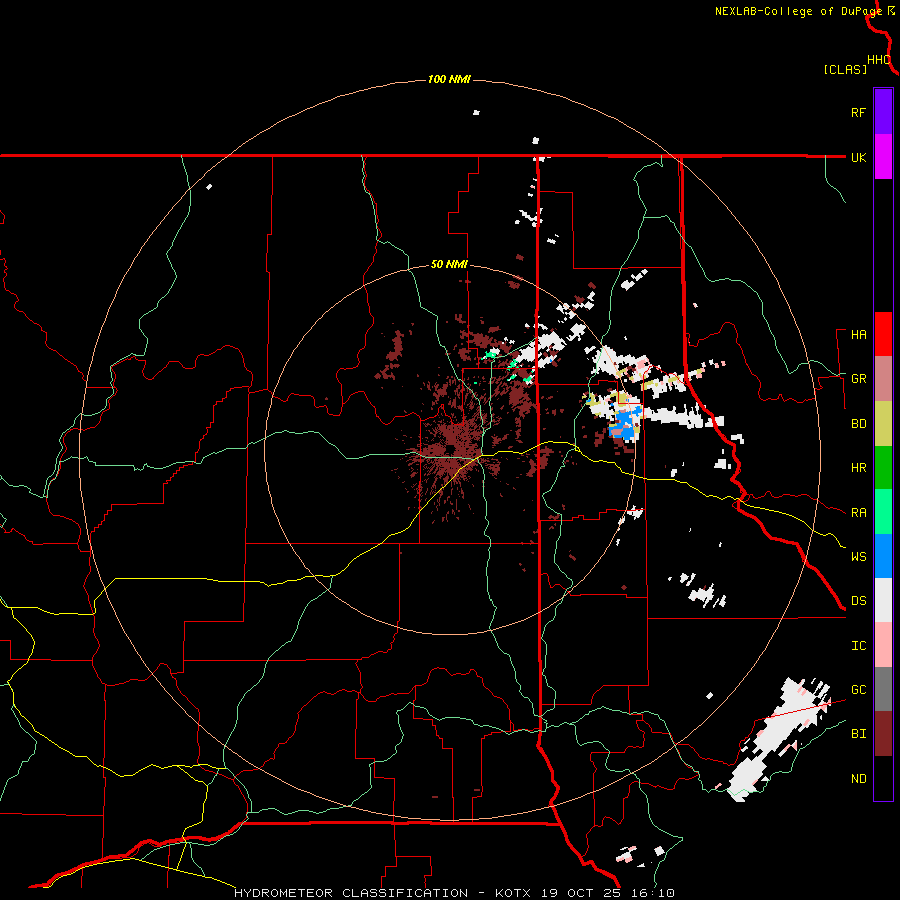
Task: Click the WS legend label
Action: coord(858,557)
